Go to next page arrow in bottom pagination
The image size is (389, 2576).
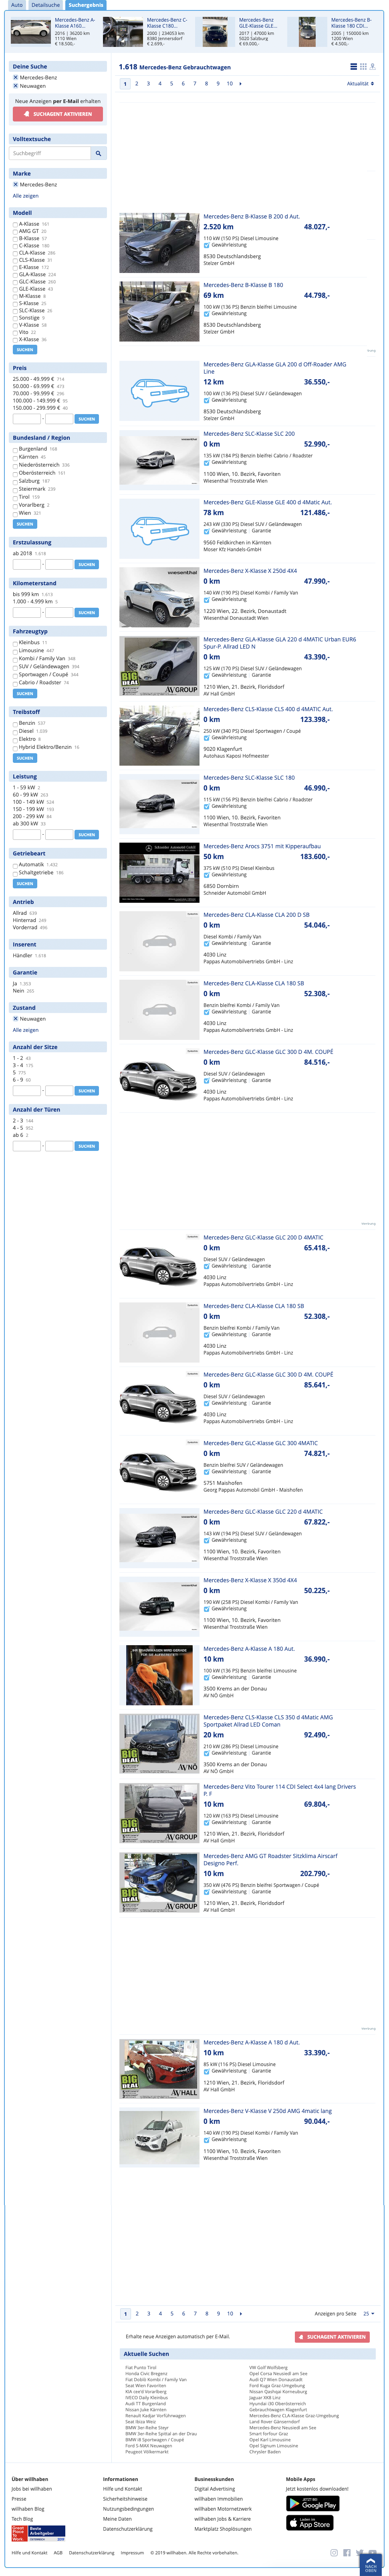click(241, 2313)
